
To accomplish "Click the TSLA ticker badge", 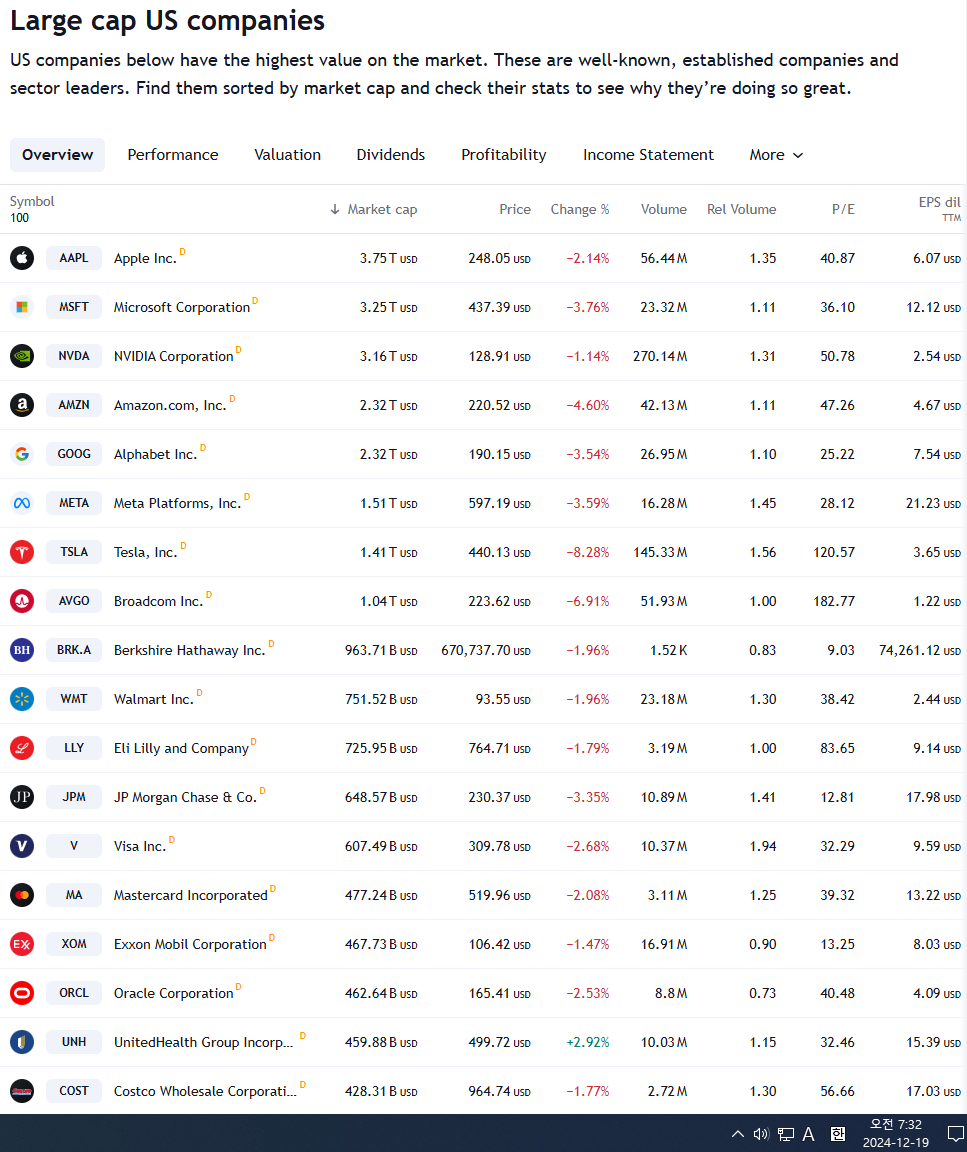I will click(x=73, y=552).
